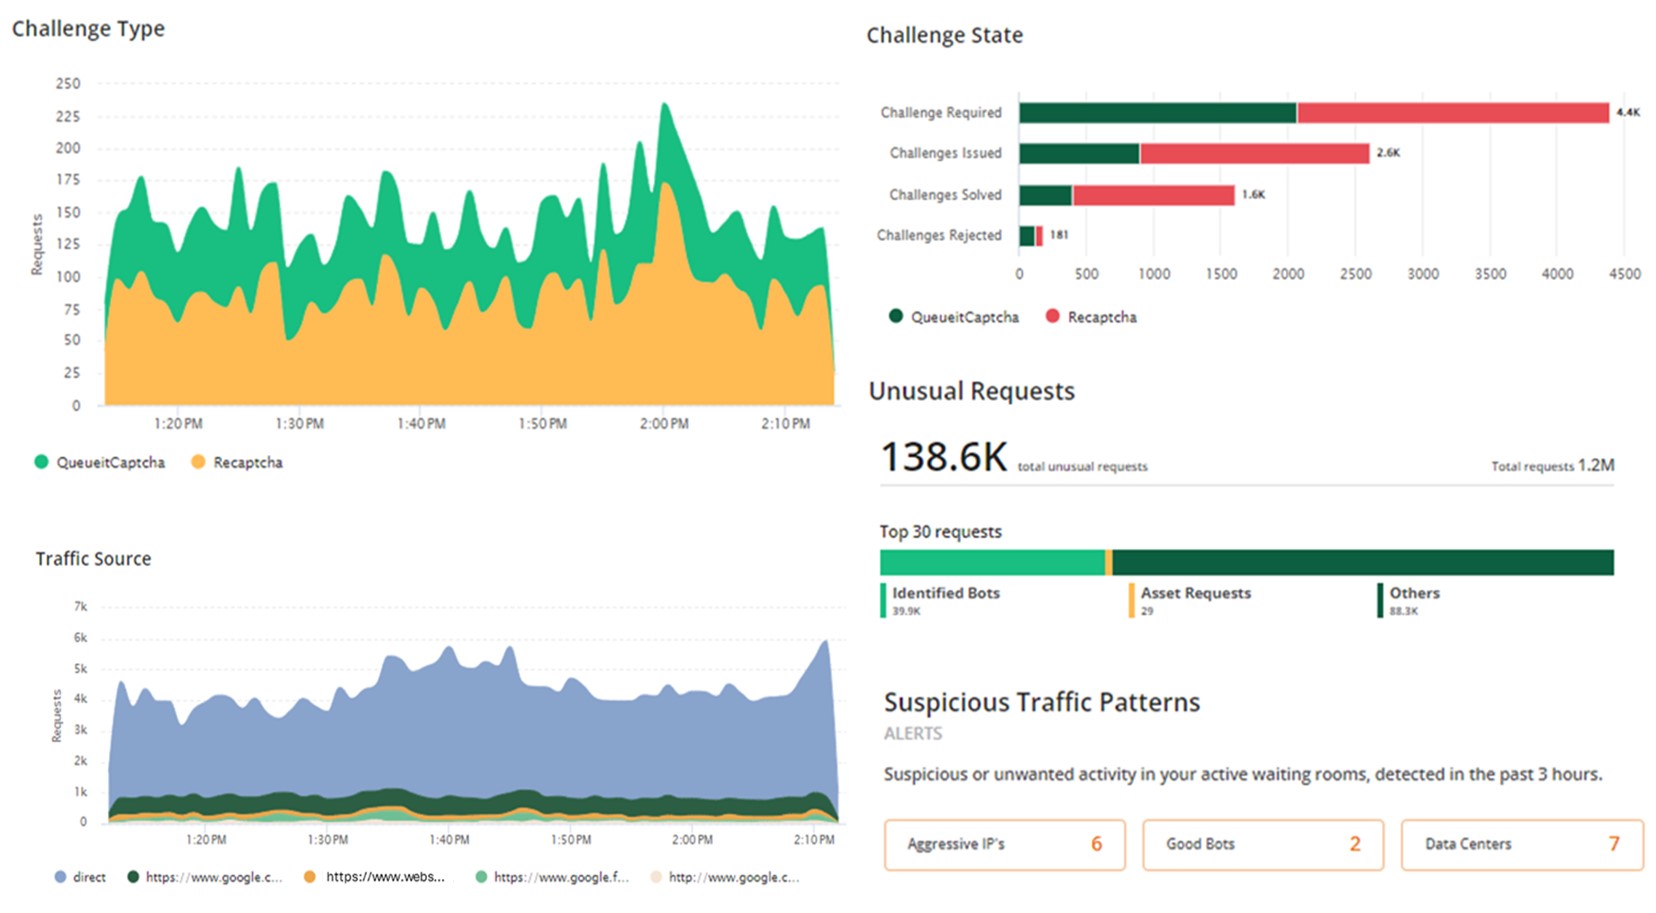Open Good Bots alert card

[1263, 845]
